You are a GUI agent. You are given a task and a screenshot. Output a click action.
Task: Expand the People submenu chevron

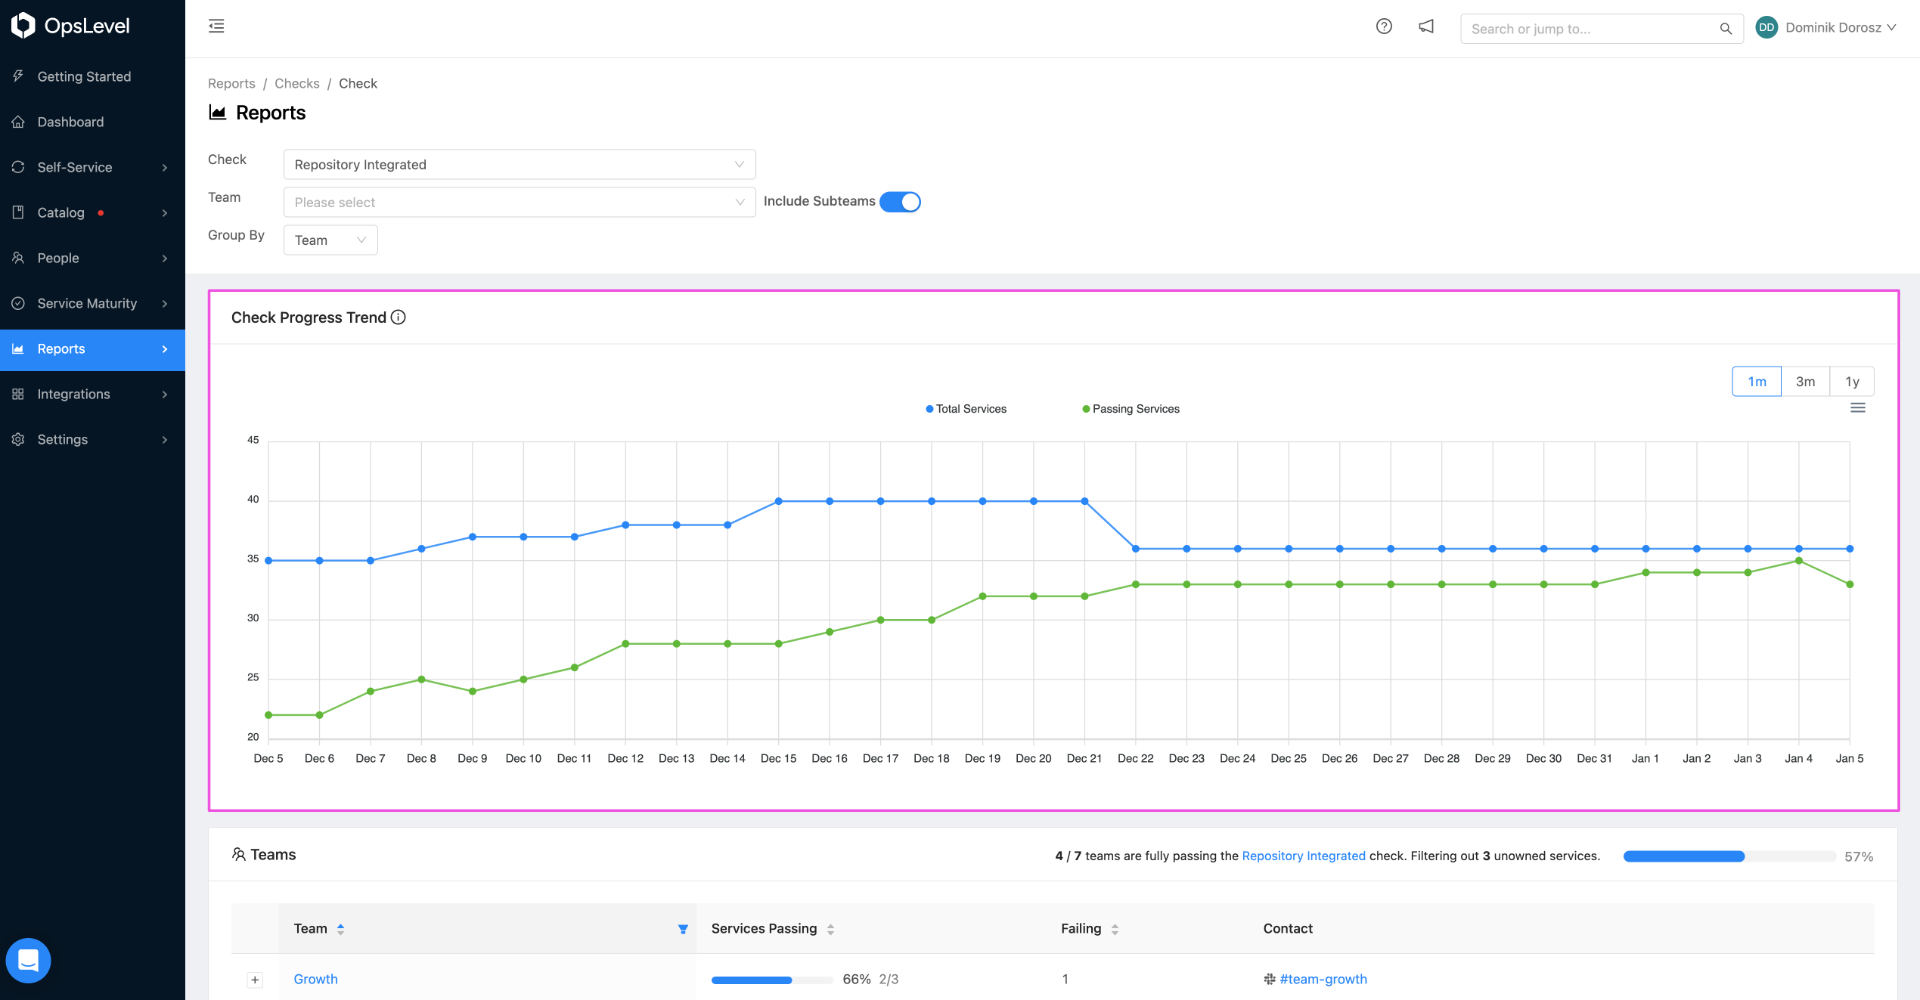pyautogui.click(x=165, y=258)
